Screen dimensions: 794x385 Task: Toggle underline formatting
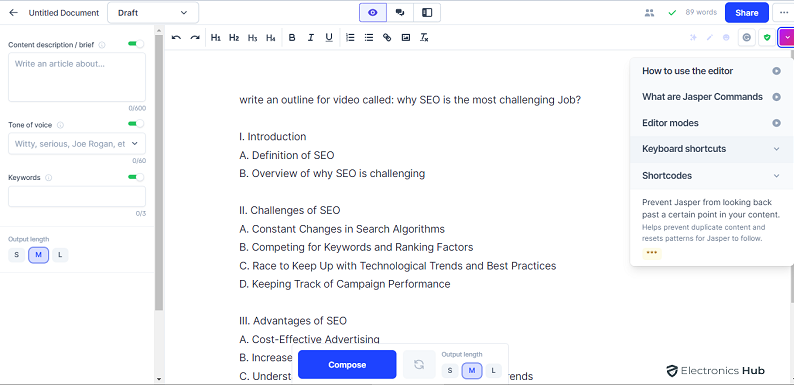[329, 37]
